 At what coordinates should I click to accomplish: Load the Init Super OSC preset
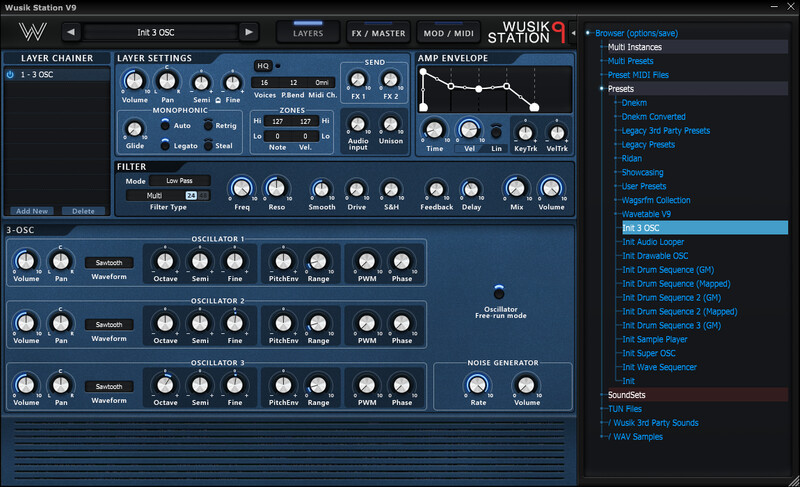(x=648, y=353)
